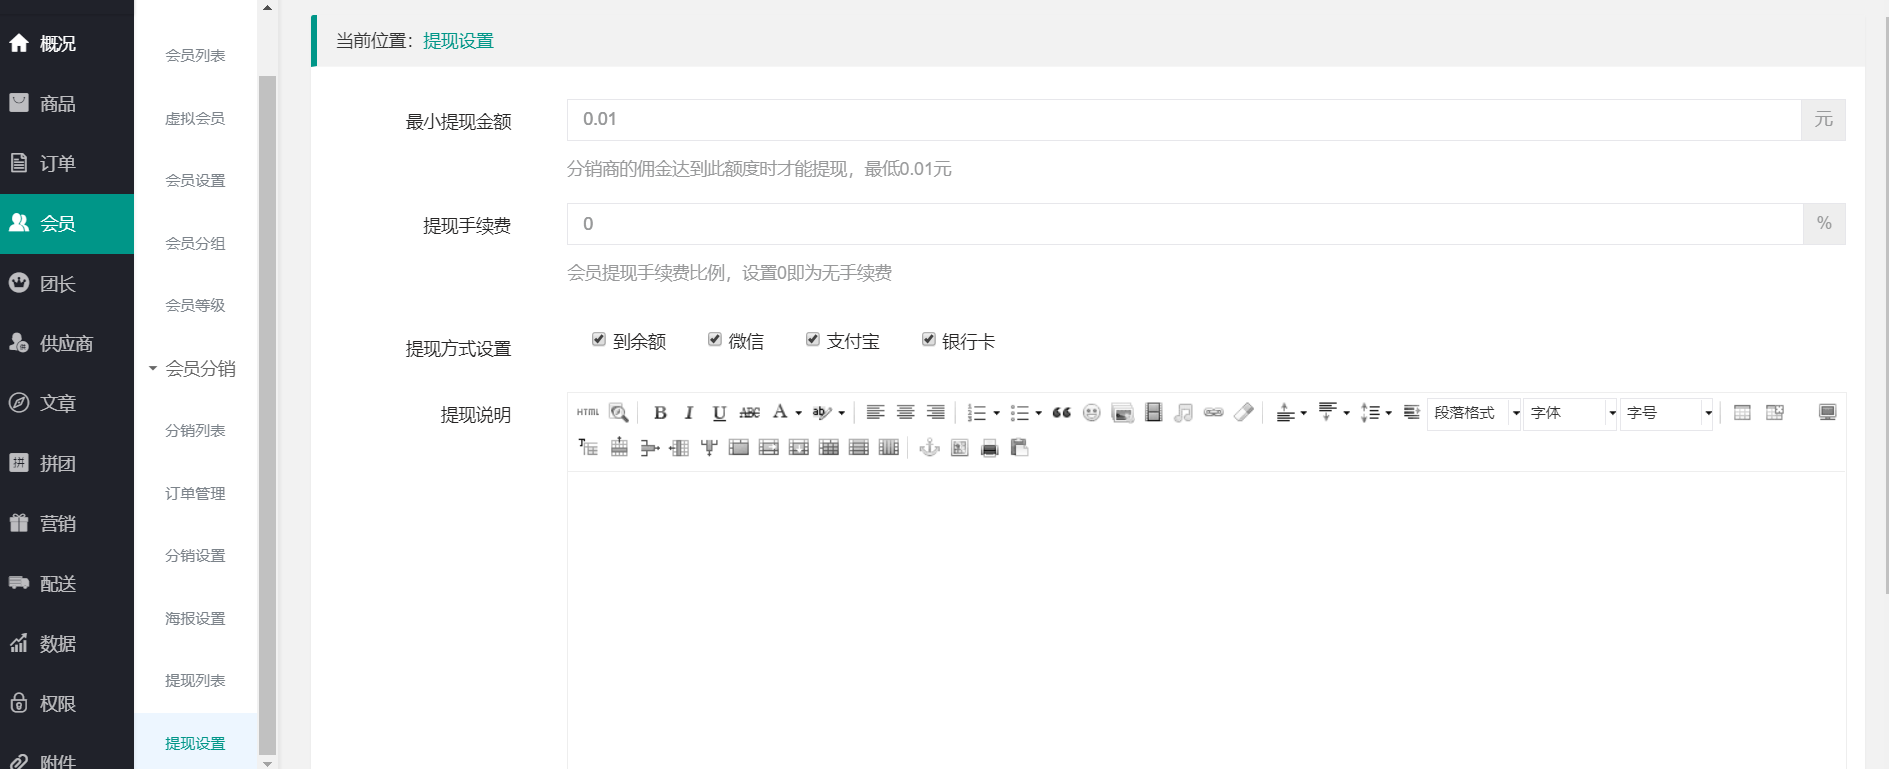
Task: Open ordered list style dropdown
Action: click(996, 412)
